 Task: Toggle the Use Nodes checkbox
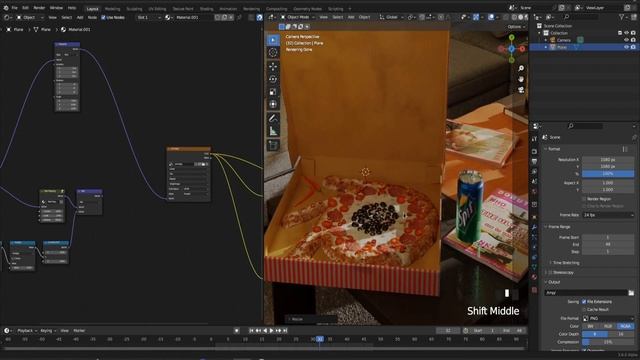(x=103, y=18)
